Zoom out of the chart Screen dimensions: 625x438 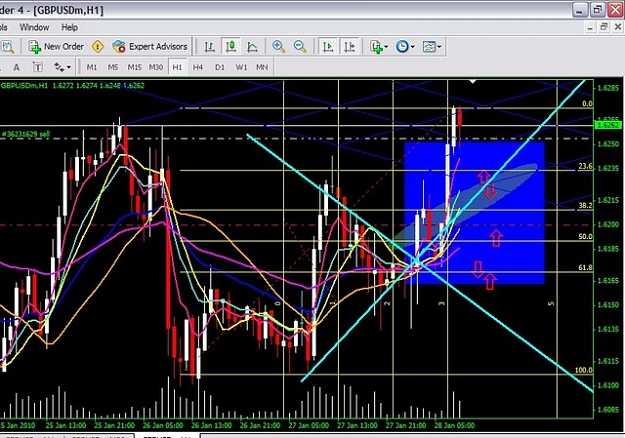[300, 47]
